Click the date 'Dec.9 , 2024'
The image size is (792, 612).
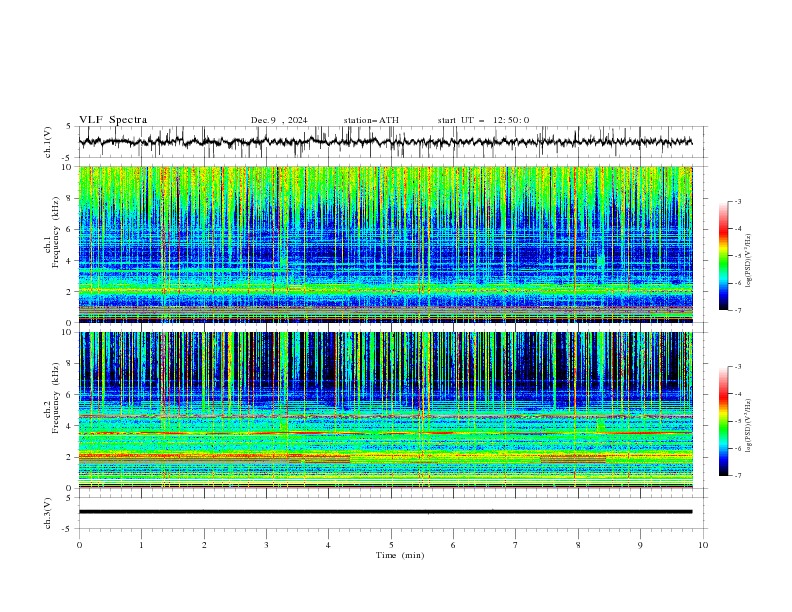point(279,120)
